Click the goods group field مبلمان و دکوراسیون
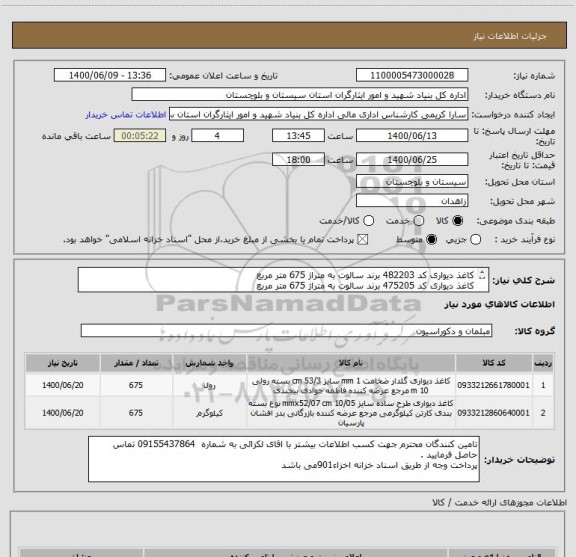 [286, 331]
